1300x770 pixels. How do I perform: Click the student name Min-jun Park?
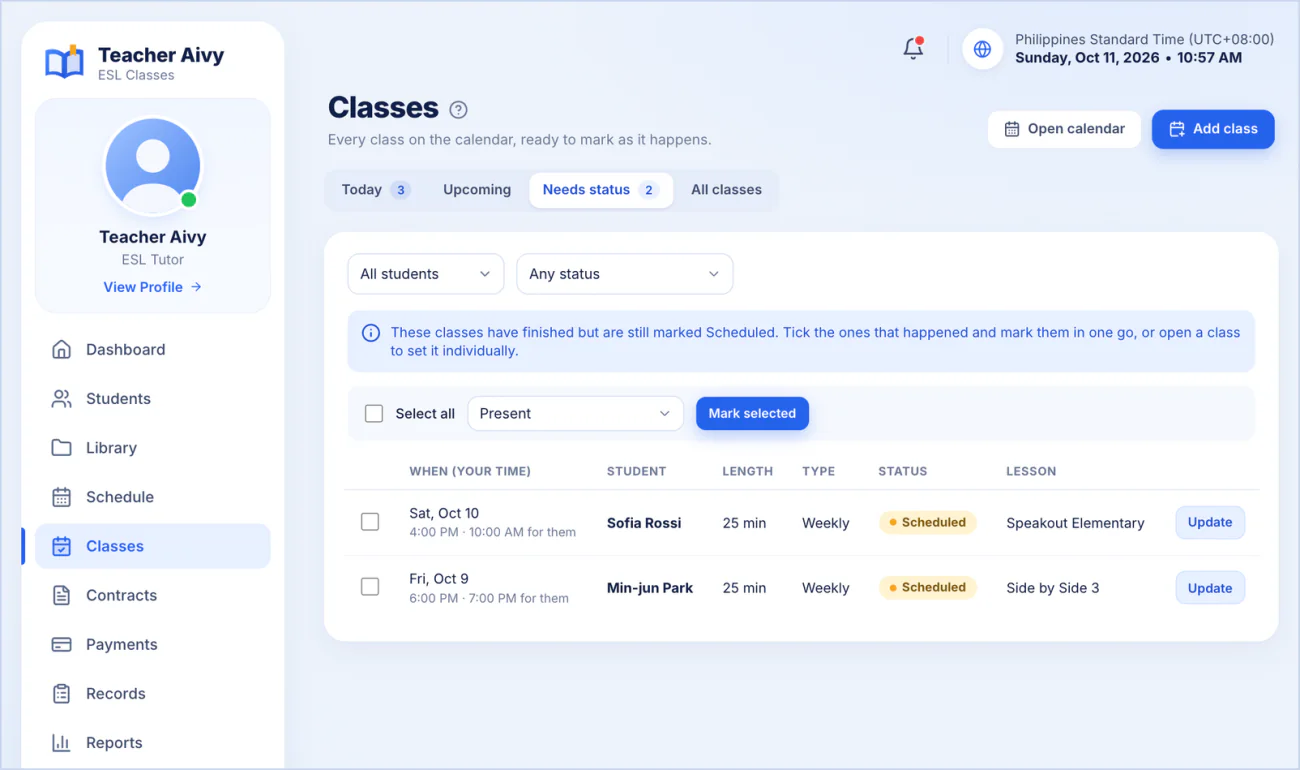pos(650,588)
